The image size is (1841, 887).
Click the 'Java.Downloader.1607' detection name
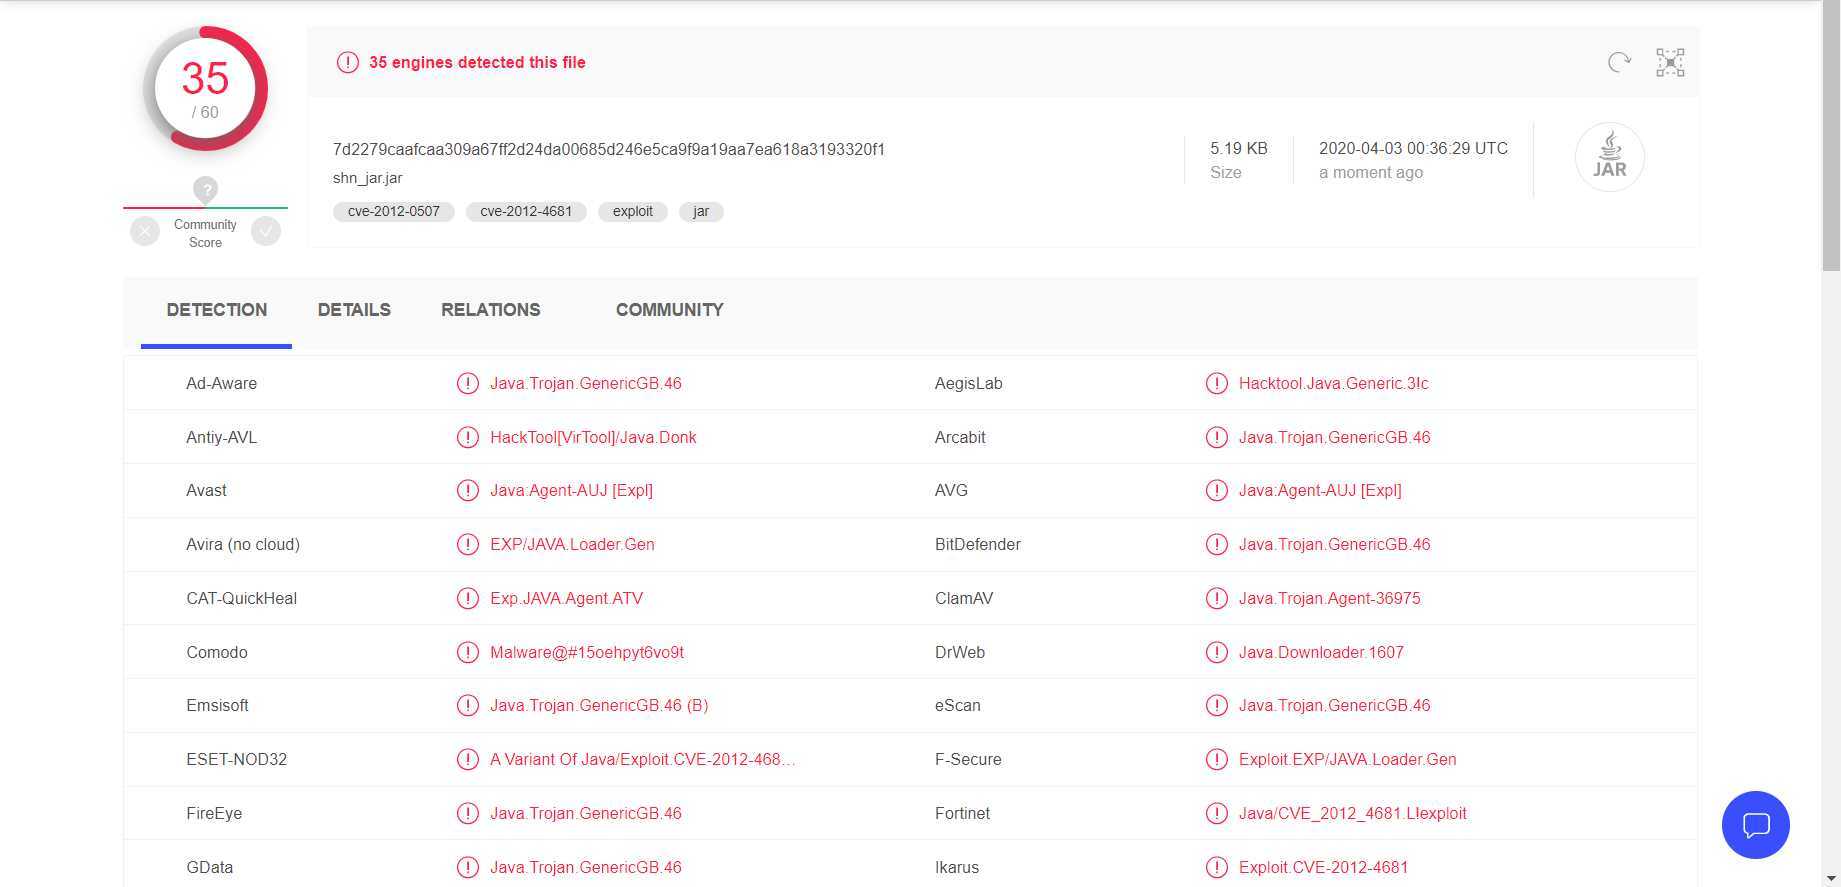pyautogui.click(x=1321, y=652)
